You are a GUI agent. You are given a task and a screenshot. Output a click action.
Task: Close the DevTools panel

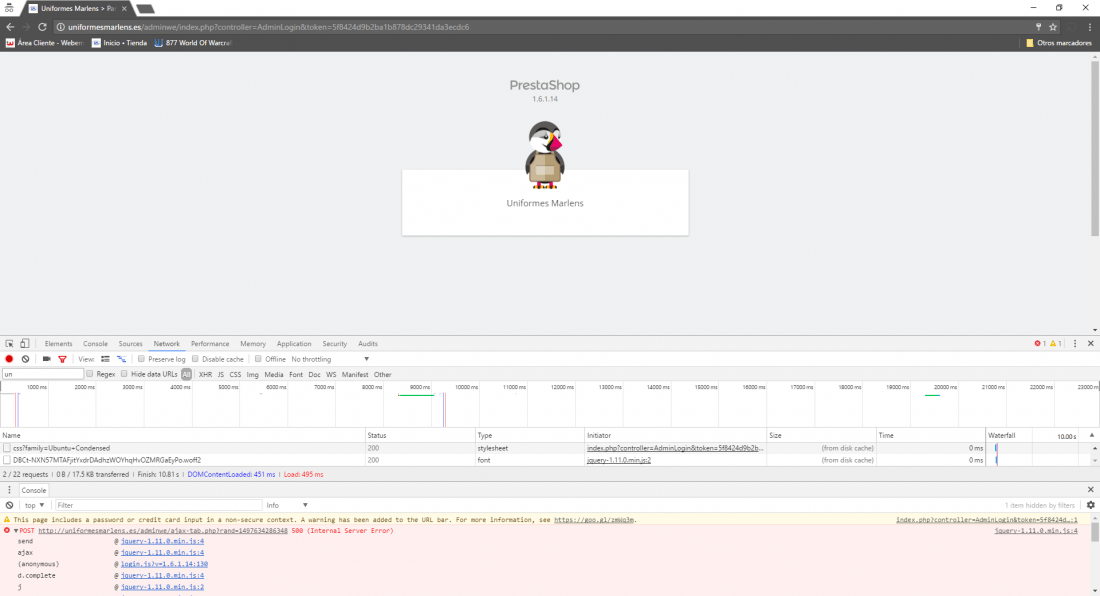(1091, 344)
